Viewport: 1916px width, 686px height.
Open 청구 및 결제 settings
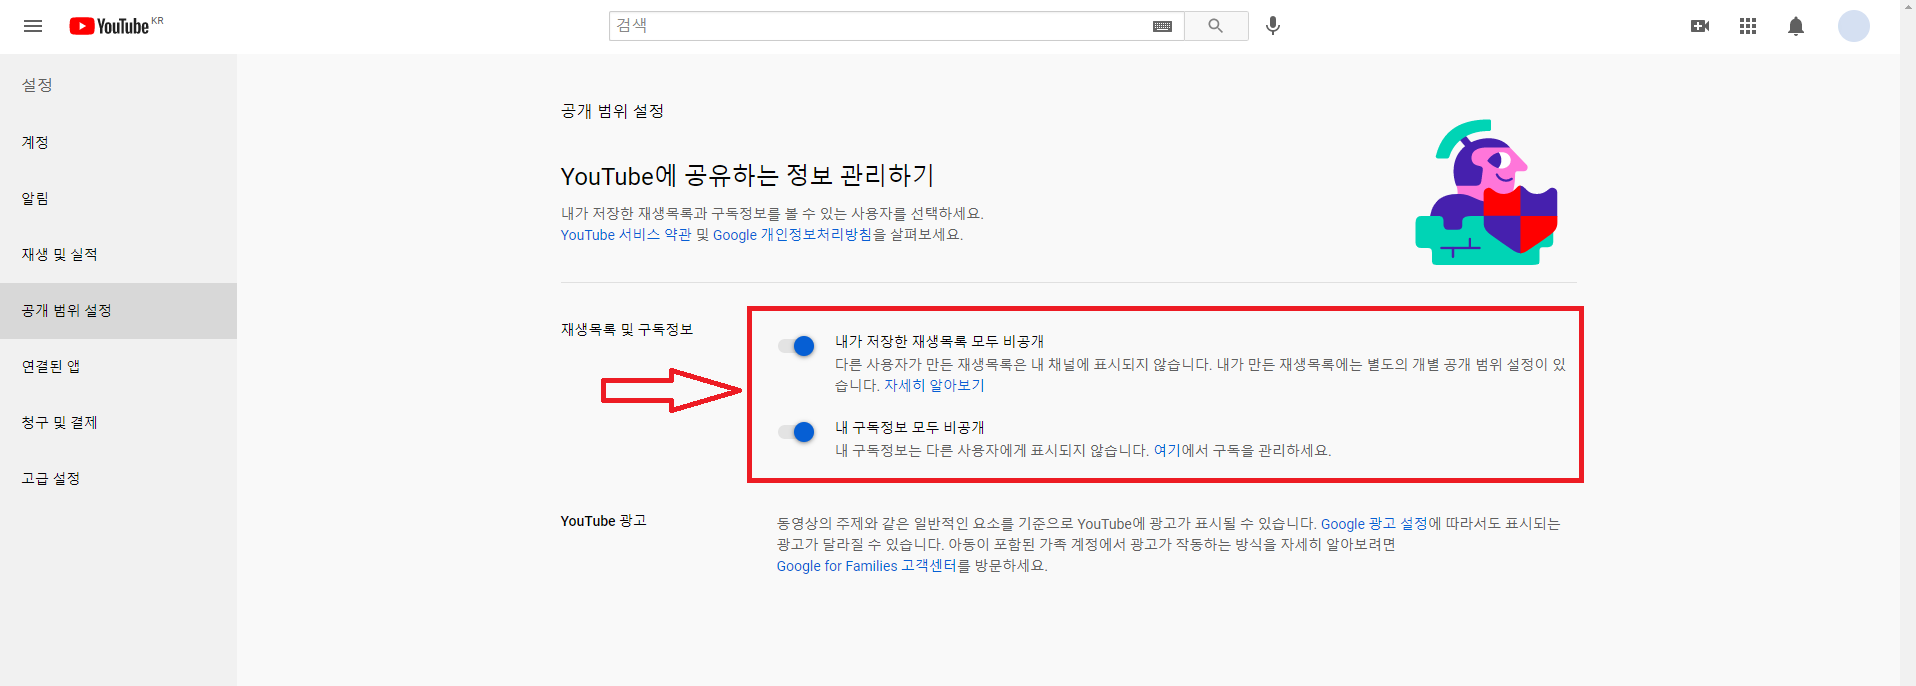[118, 422]
